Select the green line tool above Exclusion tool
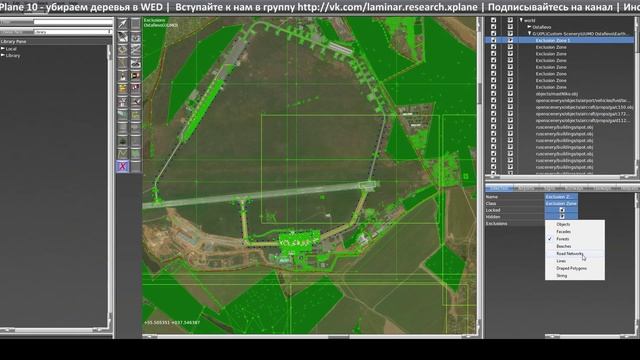Viewport: 640px width, 360px height. (122, 153)
